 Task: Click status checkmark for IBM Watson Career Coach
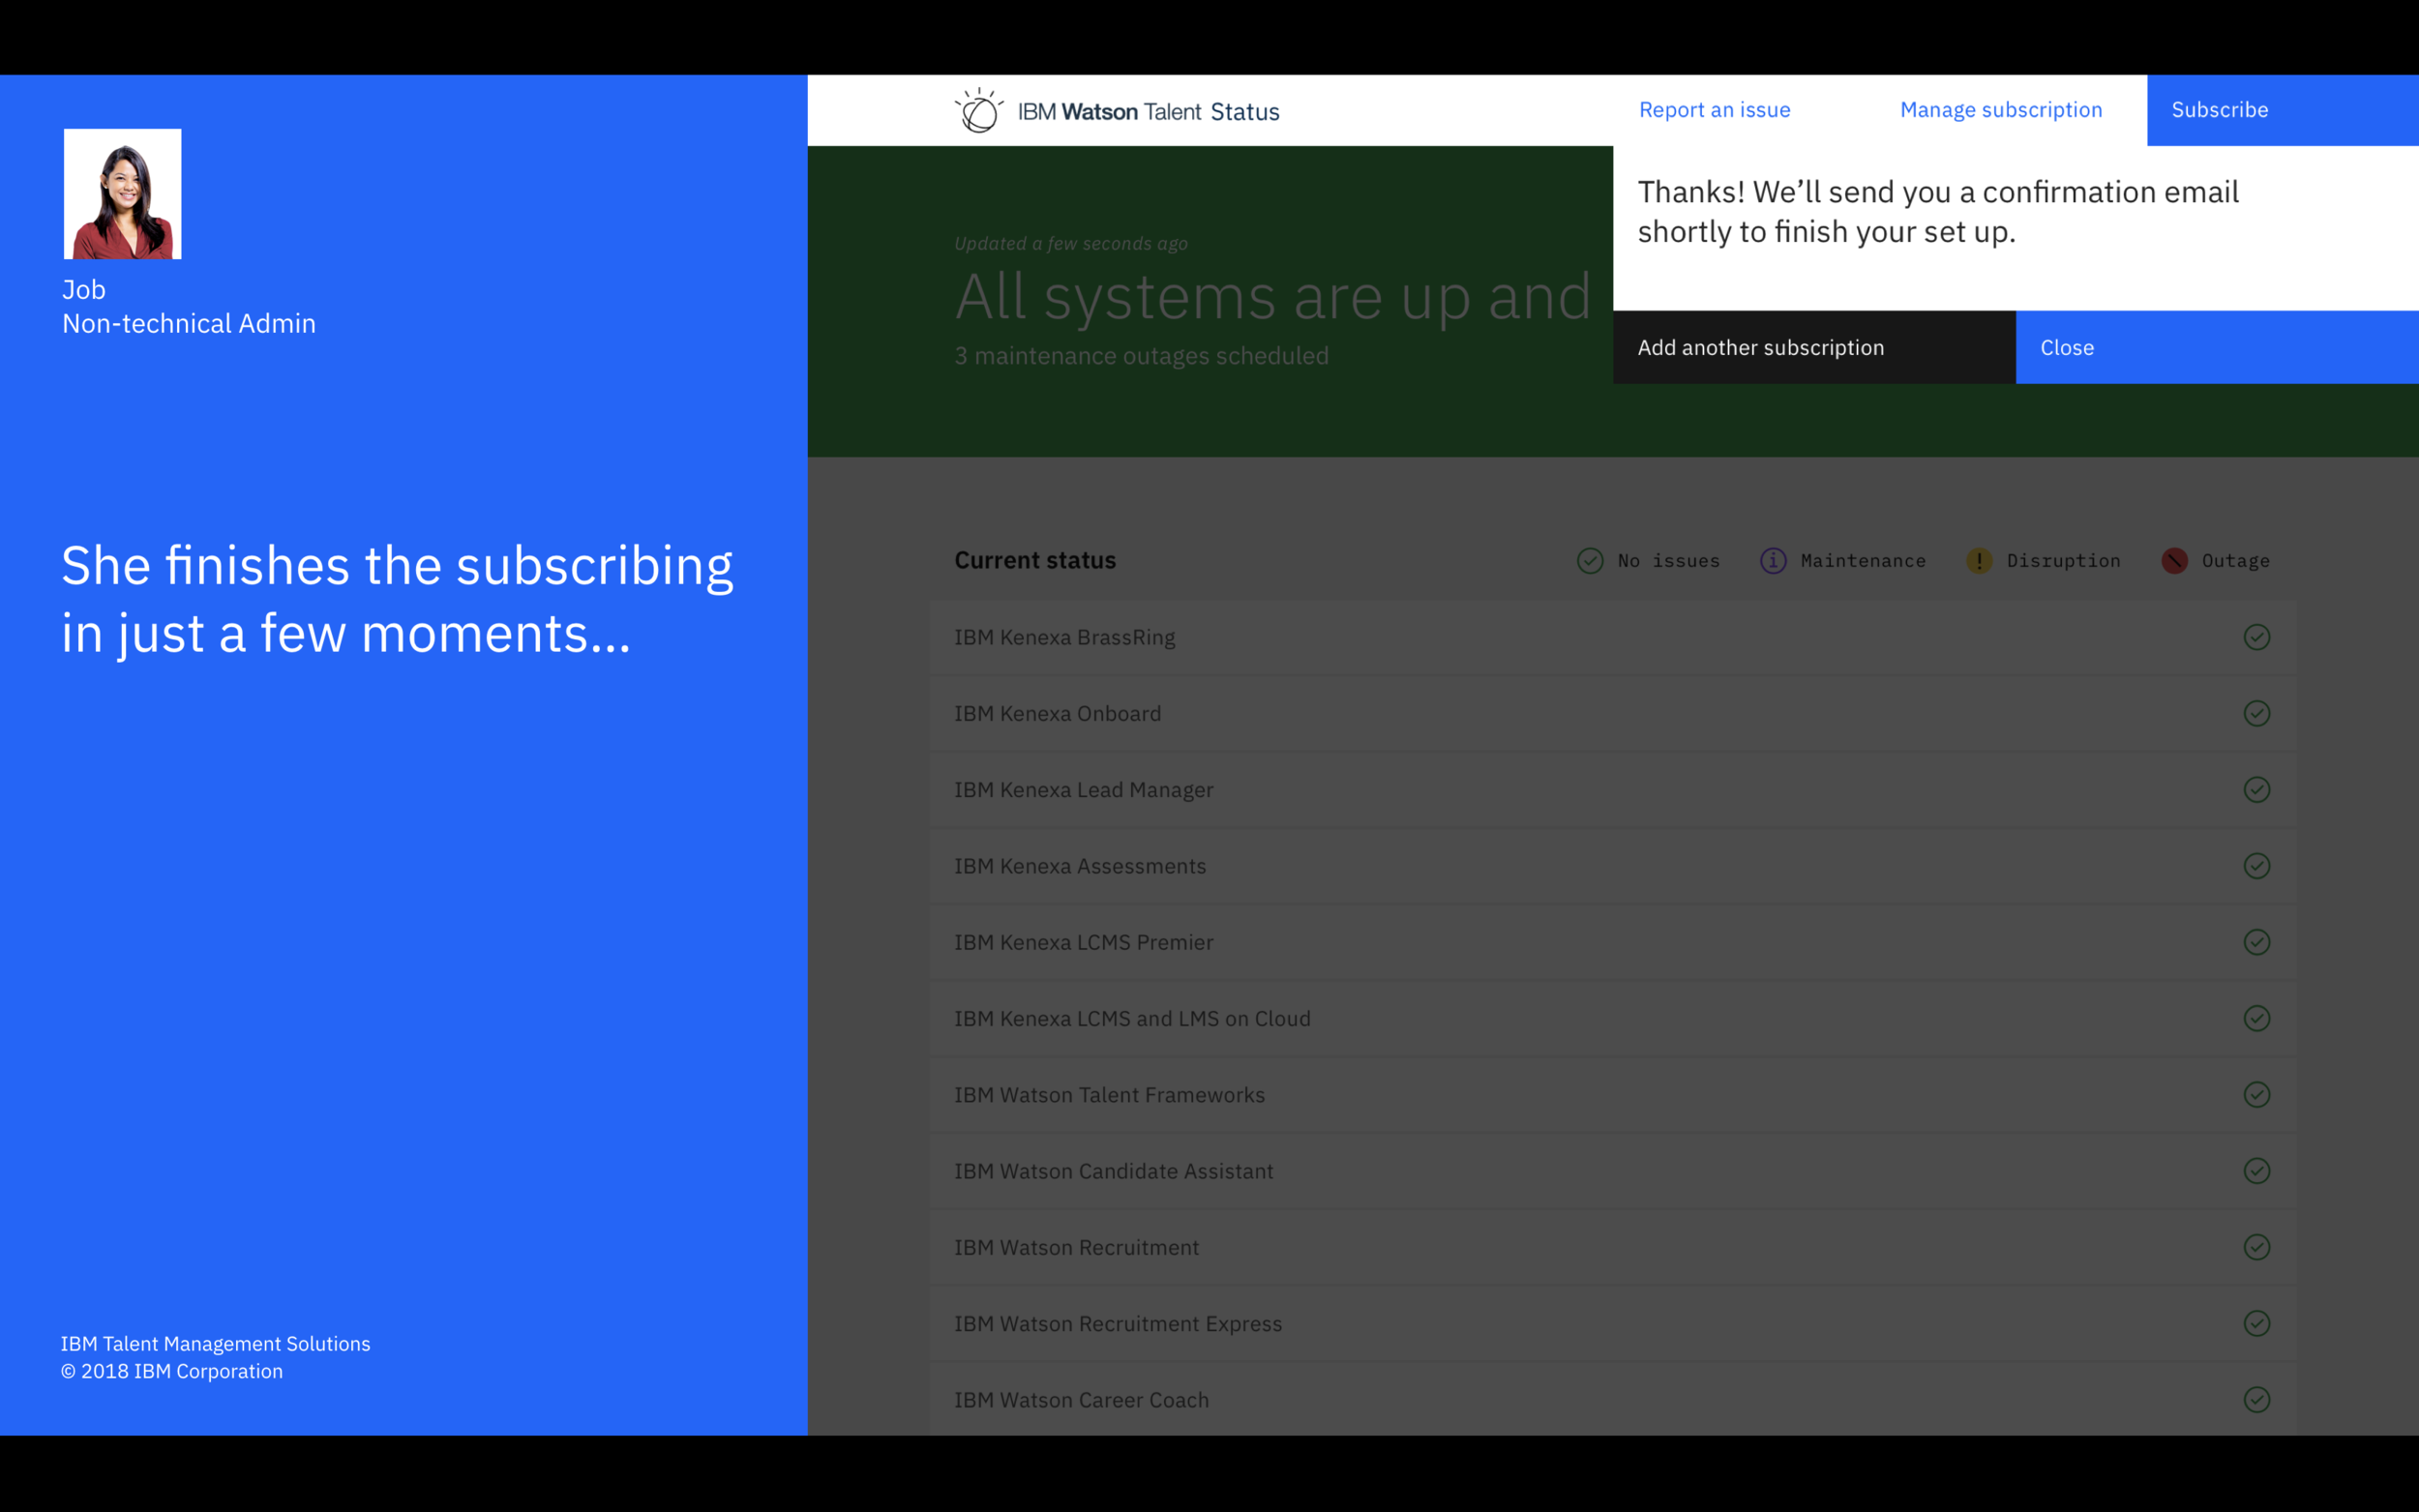point(2257,1400)
